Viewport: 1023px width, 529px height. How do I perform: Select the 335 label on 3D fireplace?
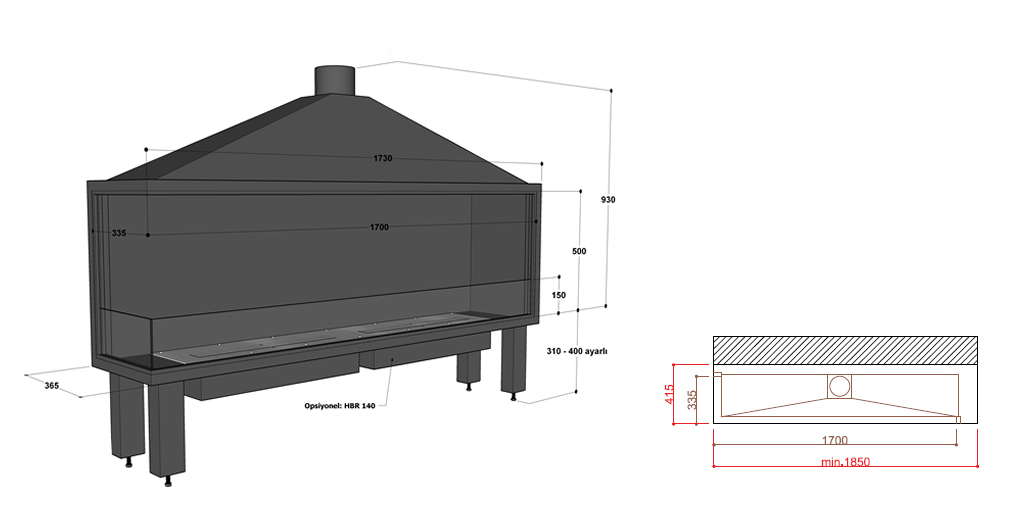click(119, 233)
